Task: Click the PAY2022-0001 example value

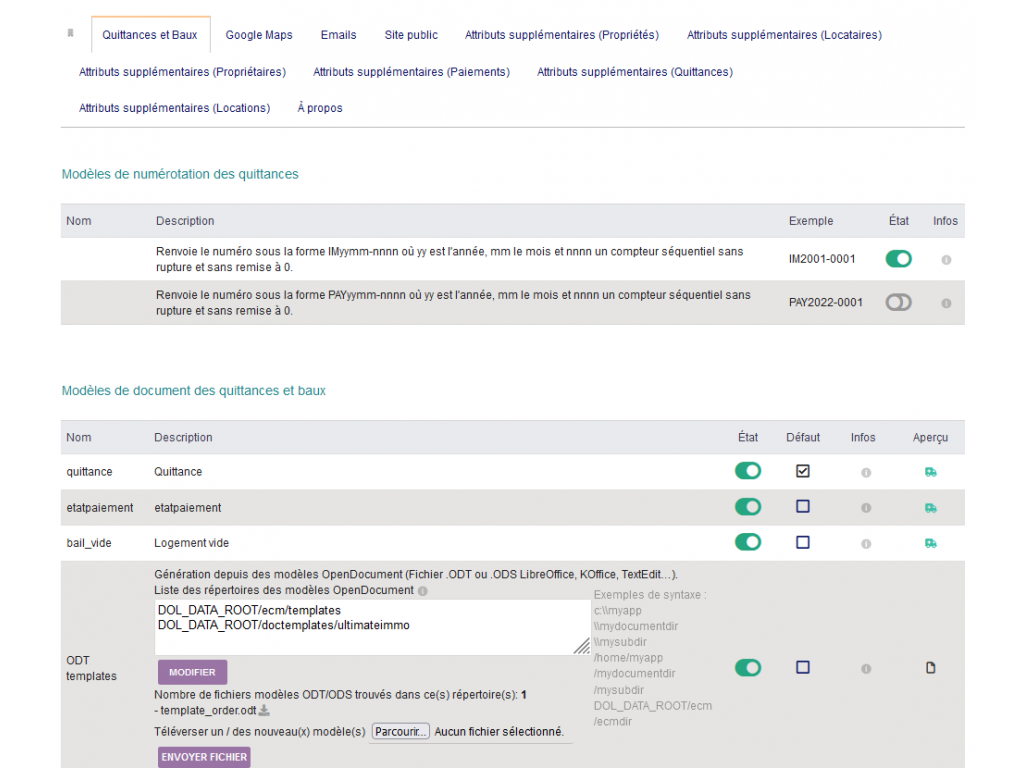Action: [825, 302]
